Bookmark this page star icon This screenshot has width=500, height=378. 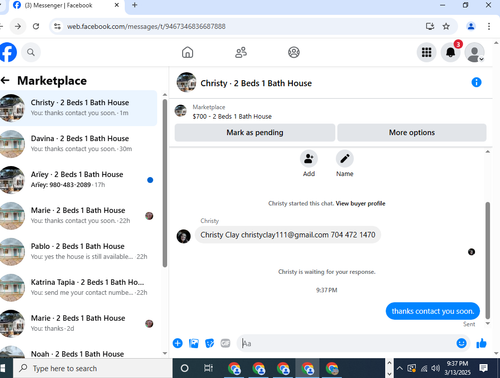446,26
